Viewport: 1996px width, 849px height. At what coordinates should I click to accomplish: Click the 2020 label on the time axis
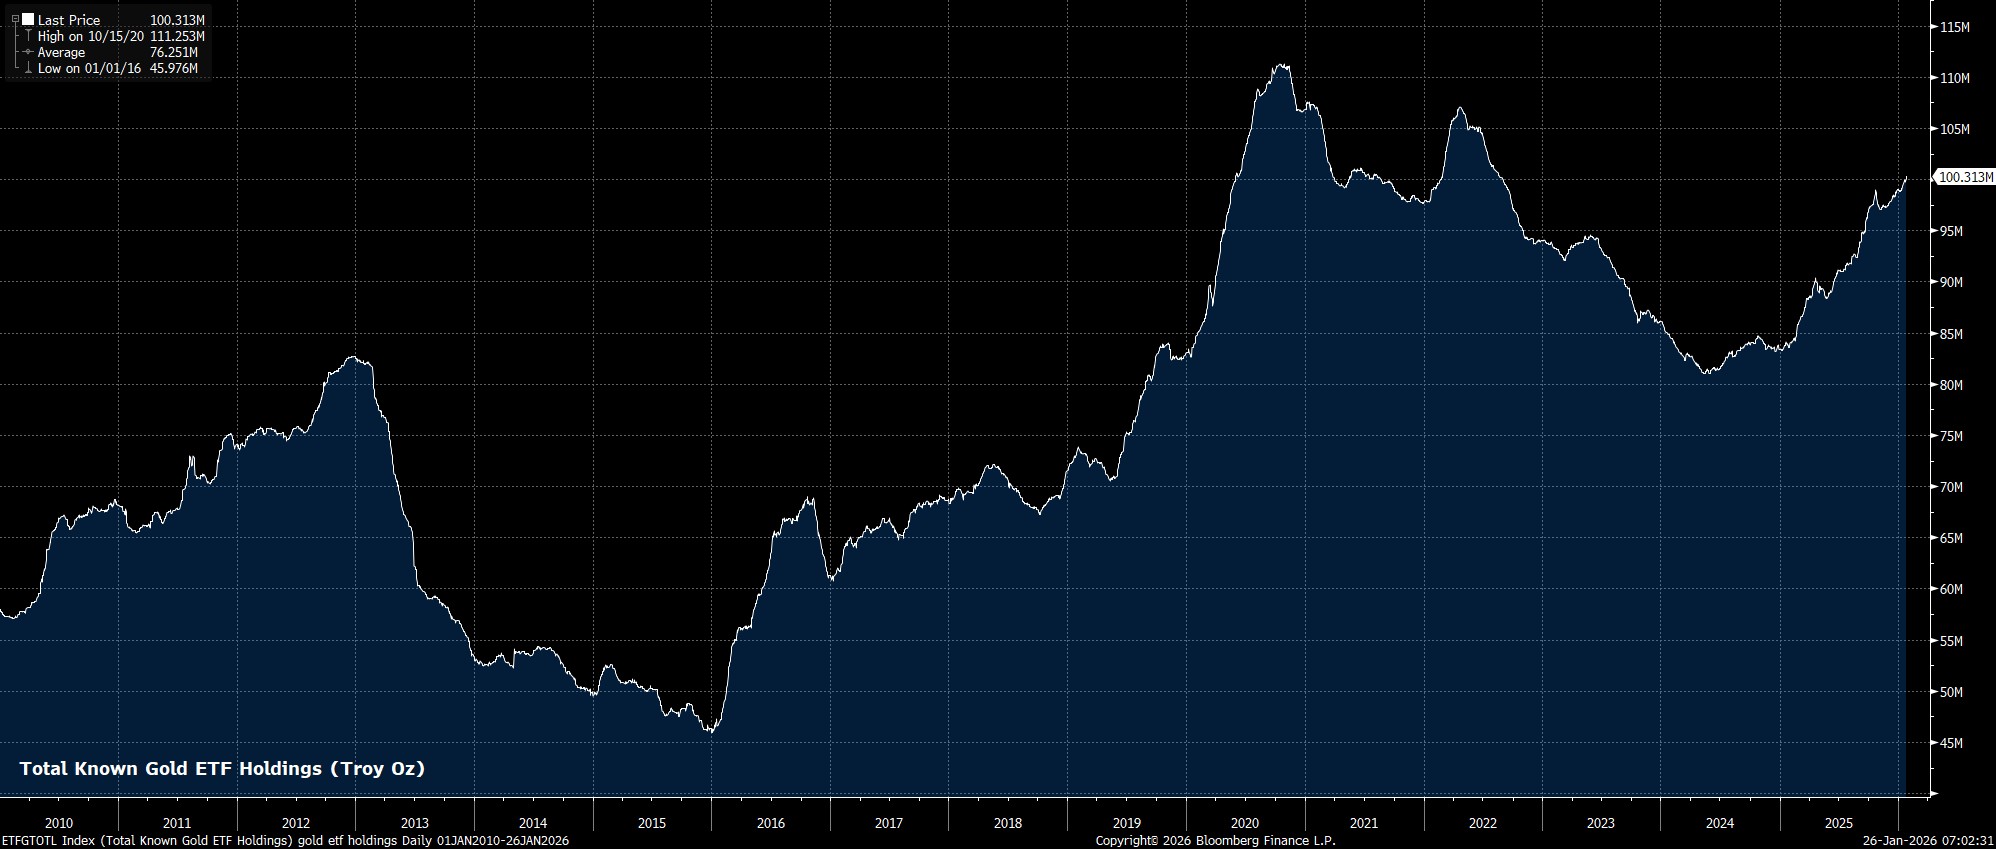click(x=1245, y=823)
